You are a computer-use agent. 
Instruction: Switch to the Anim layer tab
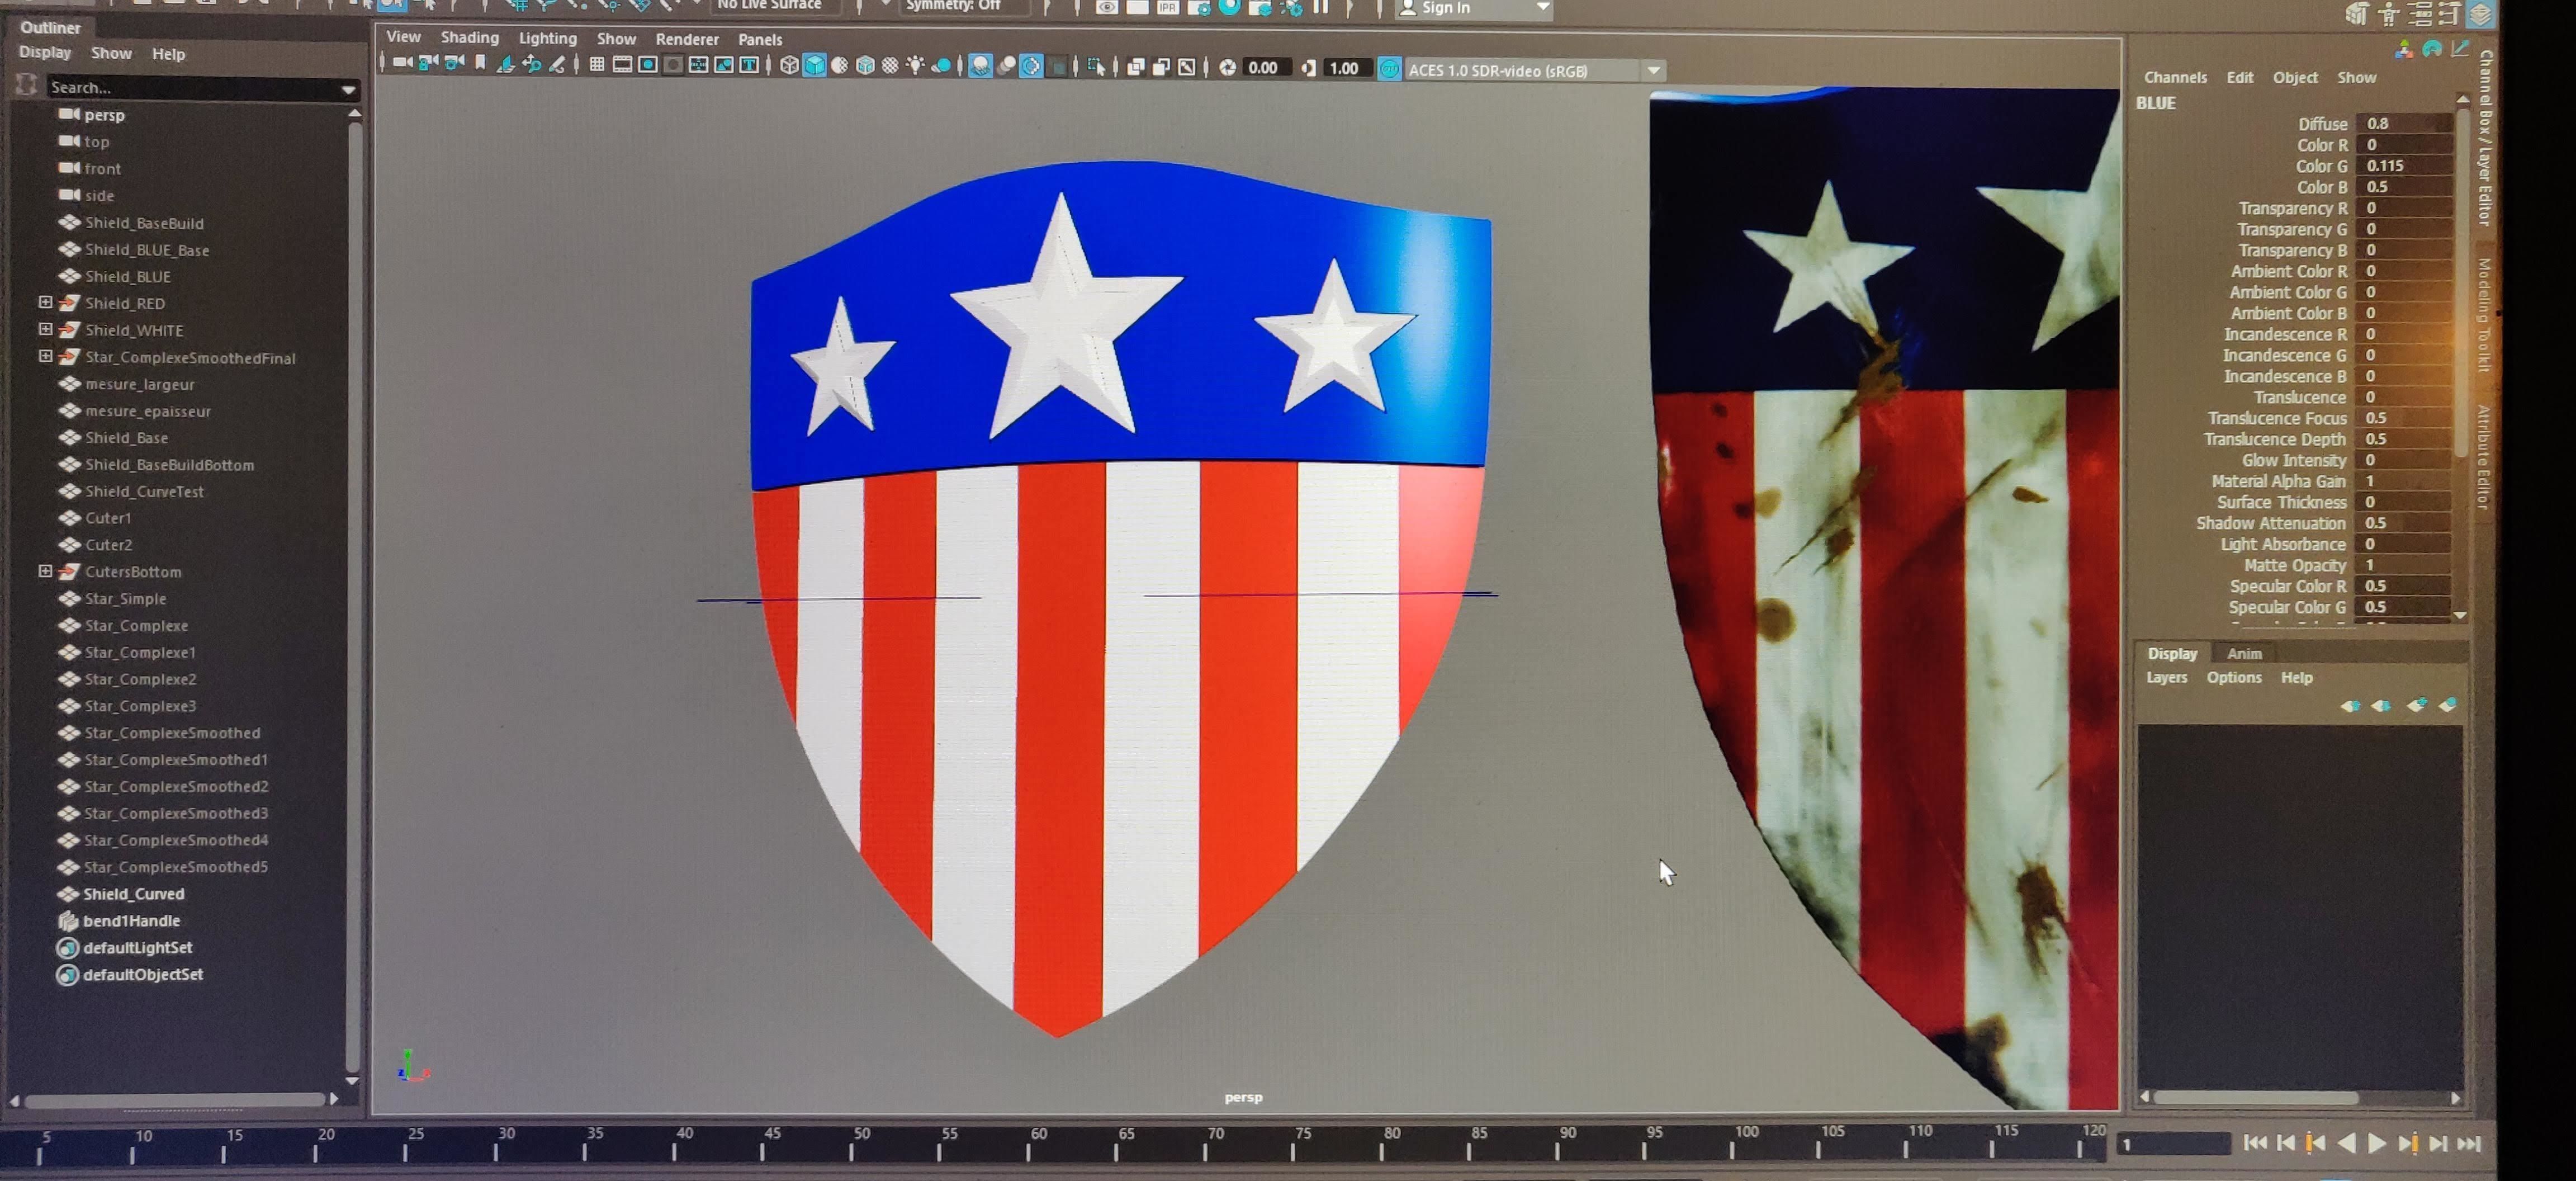coord(2244,653)
